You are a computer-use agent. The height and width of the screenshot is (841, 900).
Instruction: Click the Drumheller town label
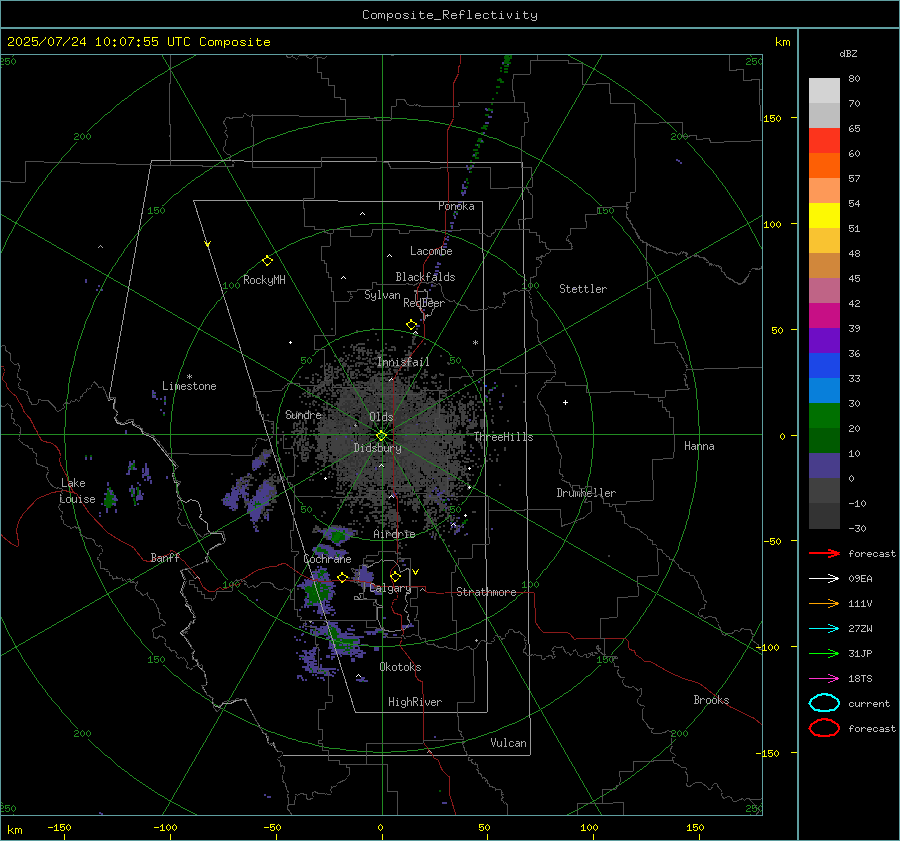pyautogui.click(x=586, y=493)
